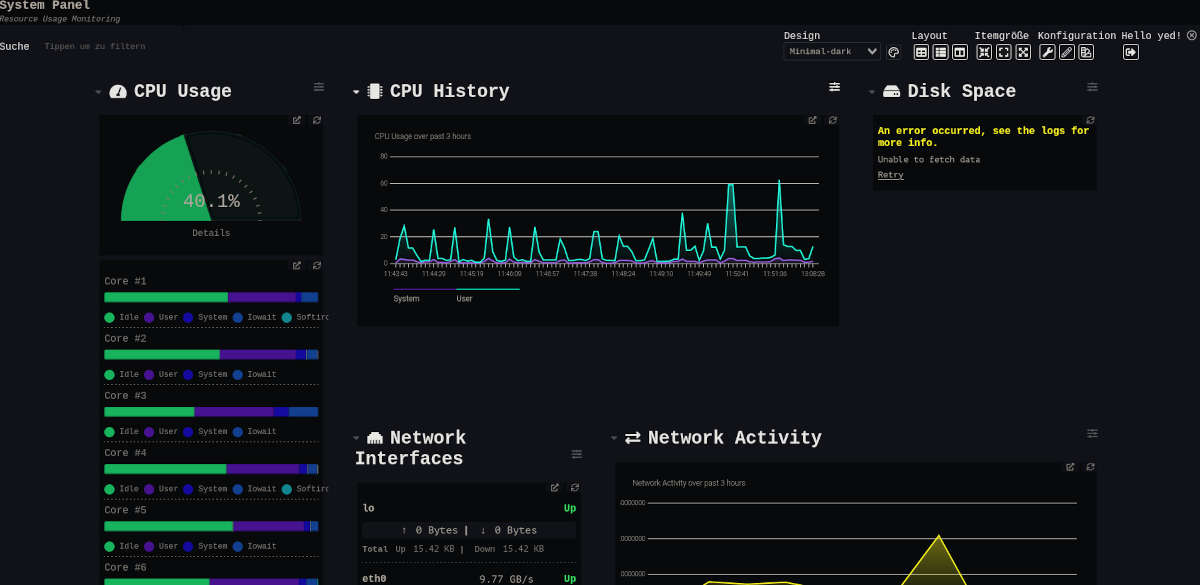Click the Core #5 usage bar
The width and height of the screenshot is (1200, 585).
point(211,526)
